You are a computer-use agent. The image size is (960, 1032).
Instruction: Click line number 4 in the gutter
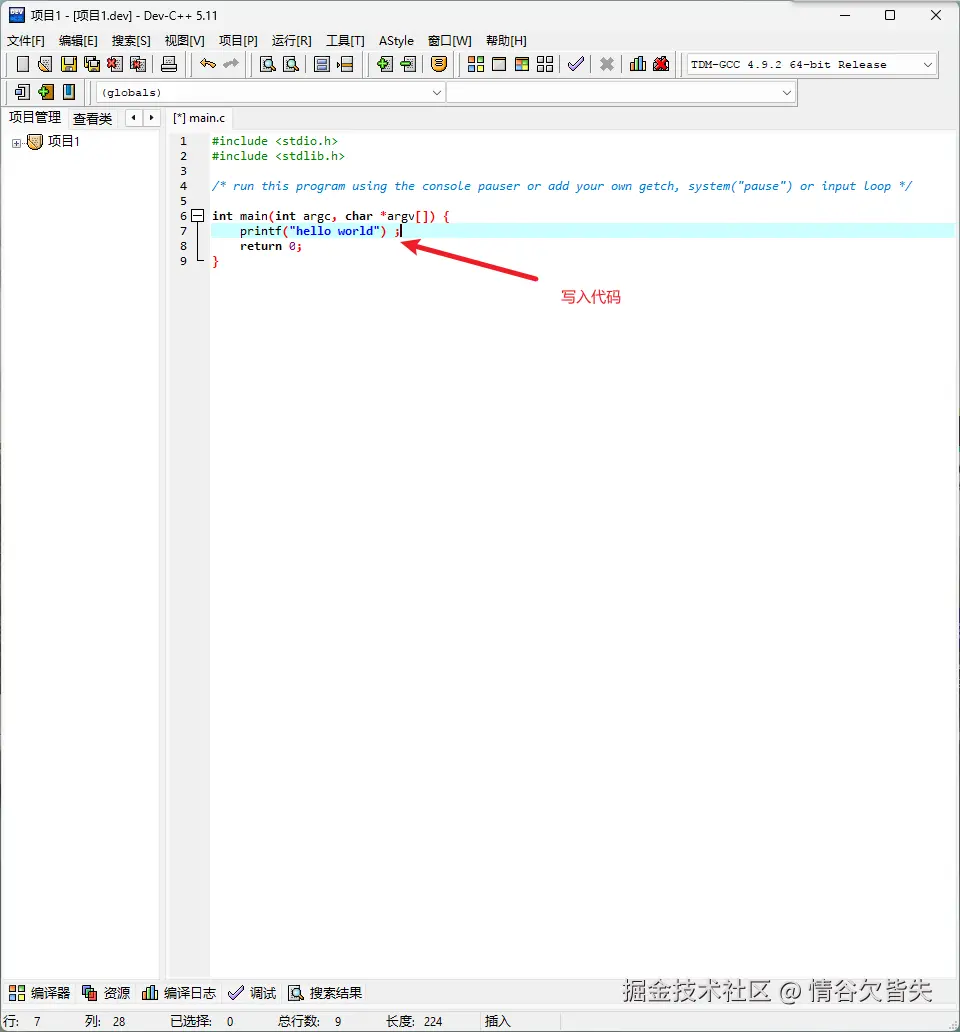tap(184, 186)
